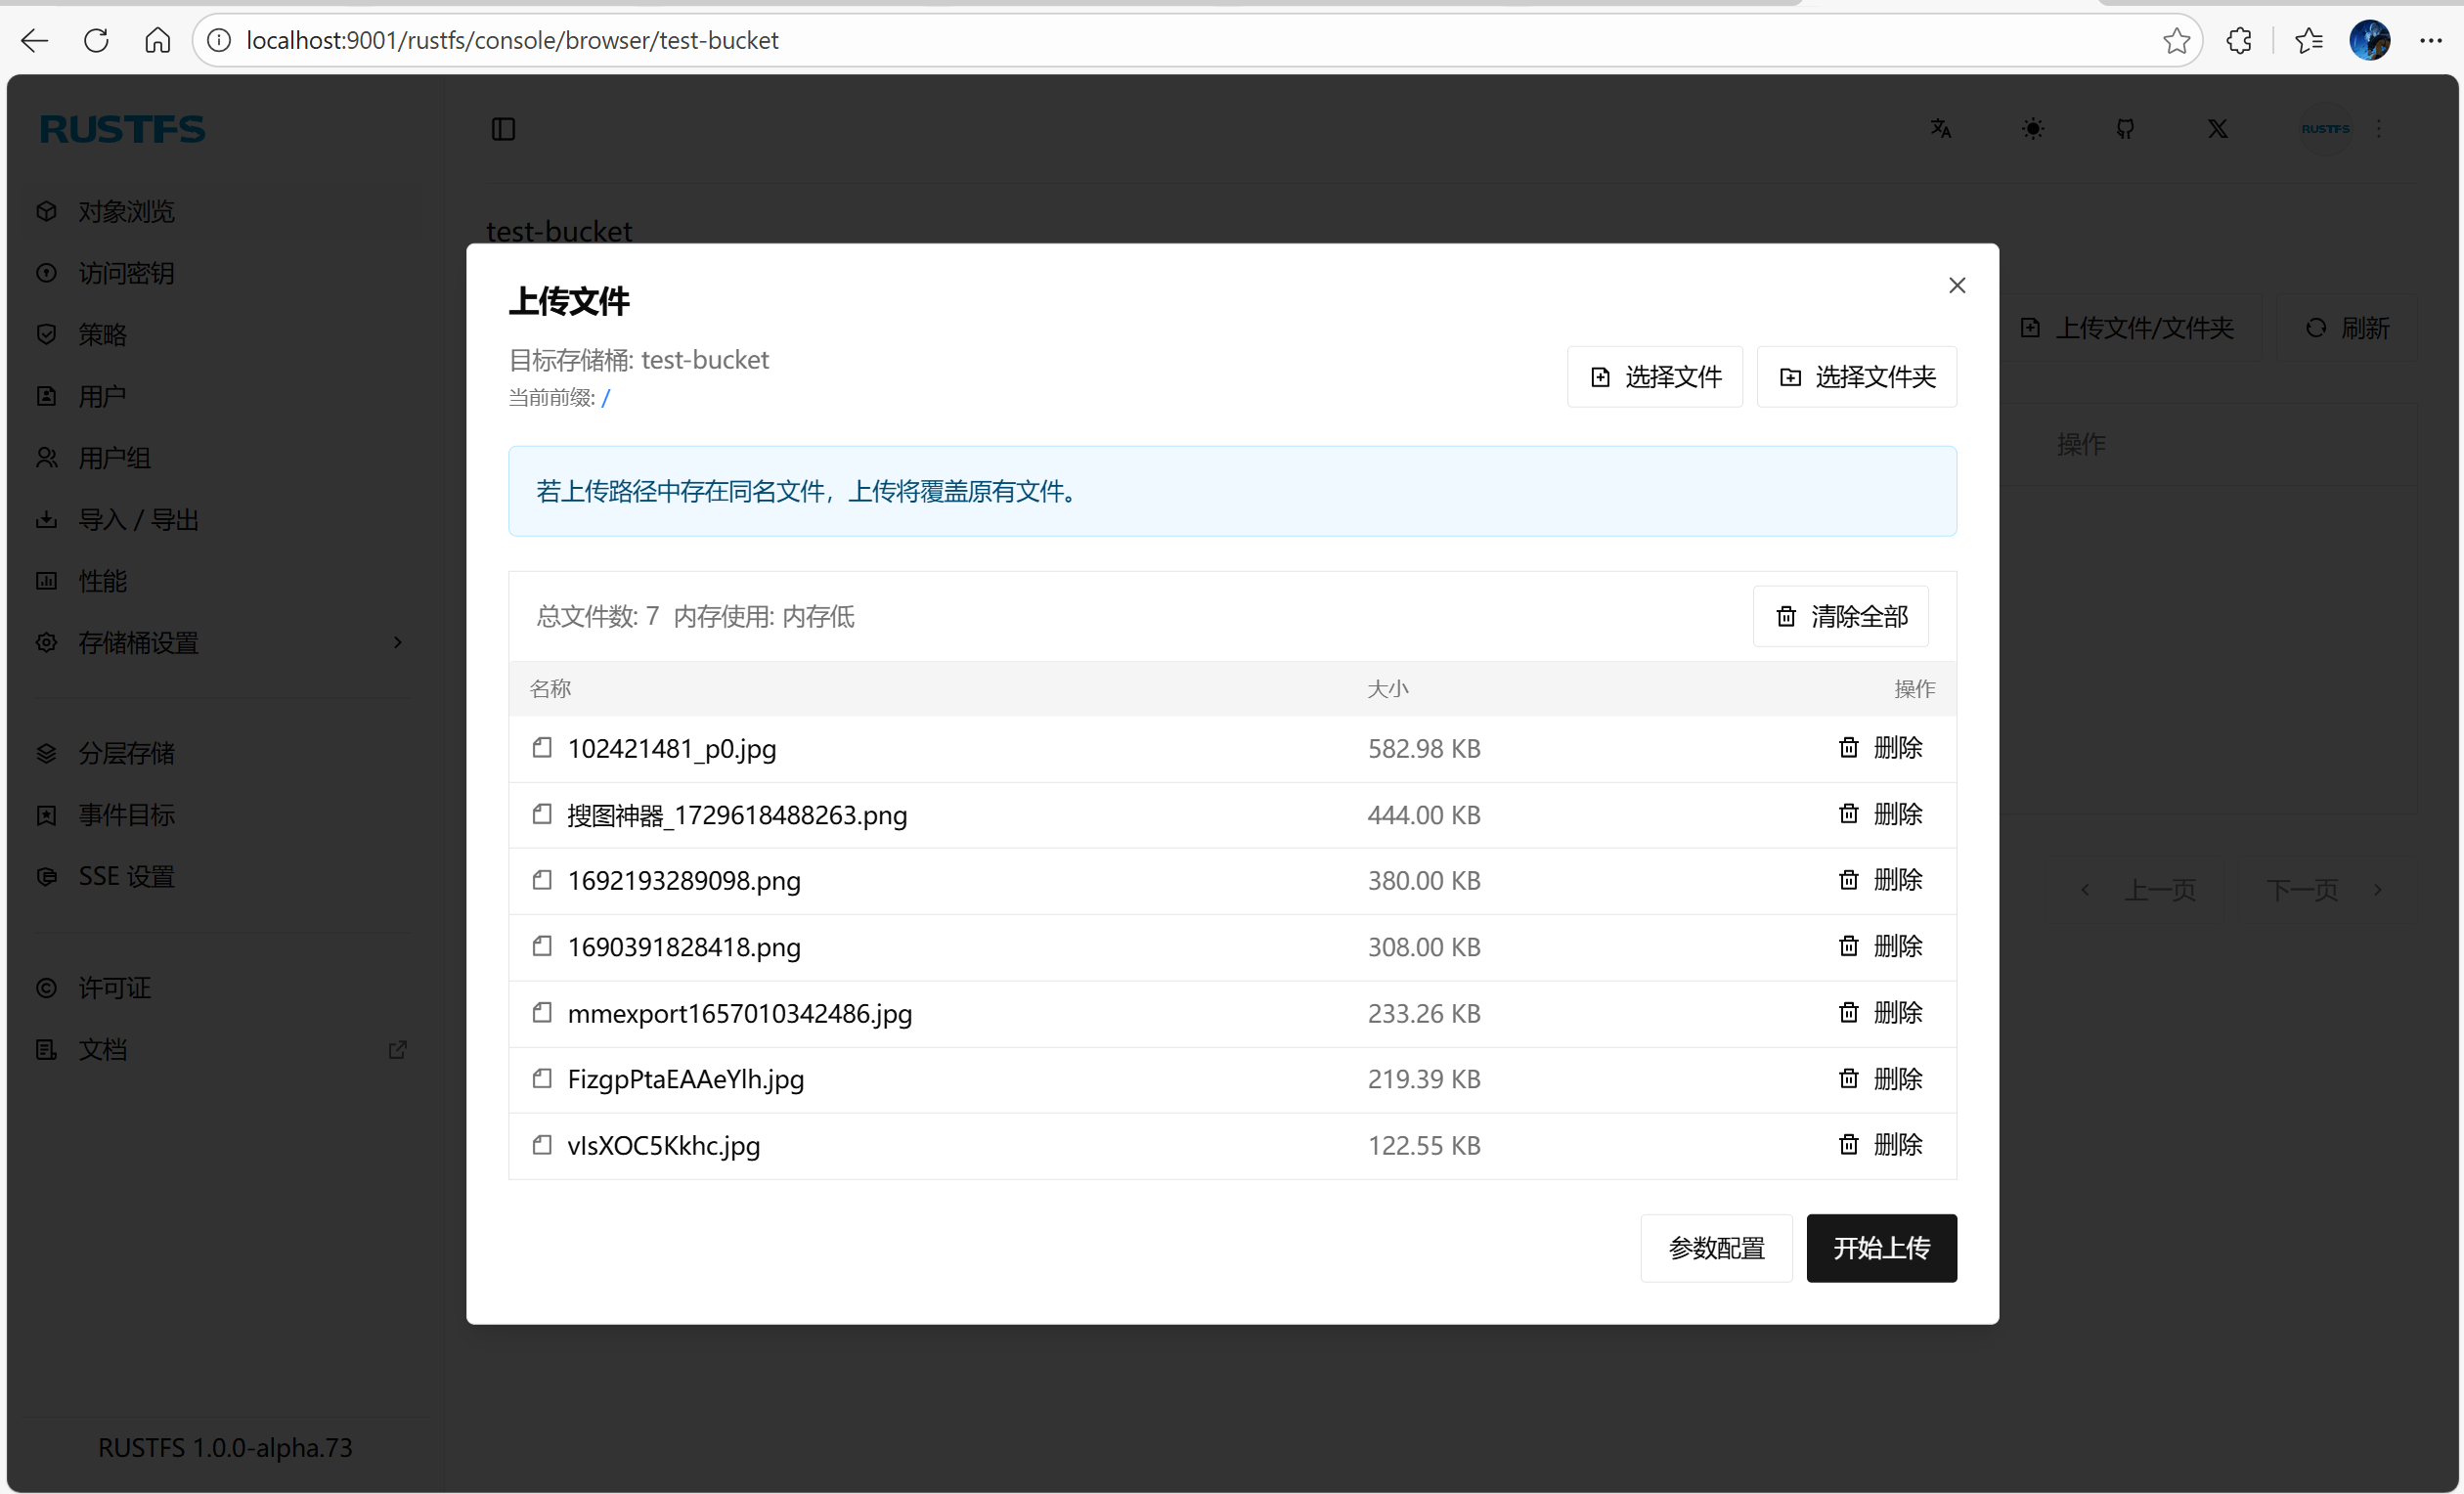Click the file icon beside vlsXOC5Kkhc.jpg
Viewport: 2464px width, 1494px height.
(x=542, y=1145)
